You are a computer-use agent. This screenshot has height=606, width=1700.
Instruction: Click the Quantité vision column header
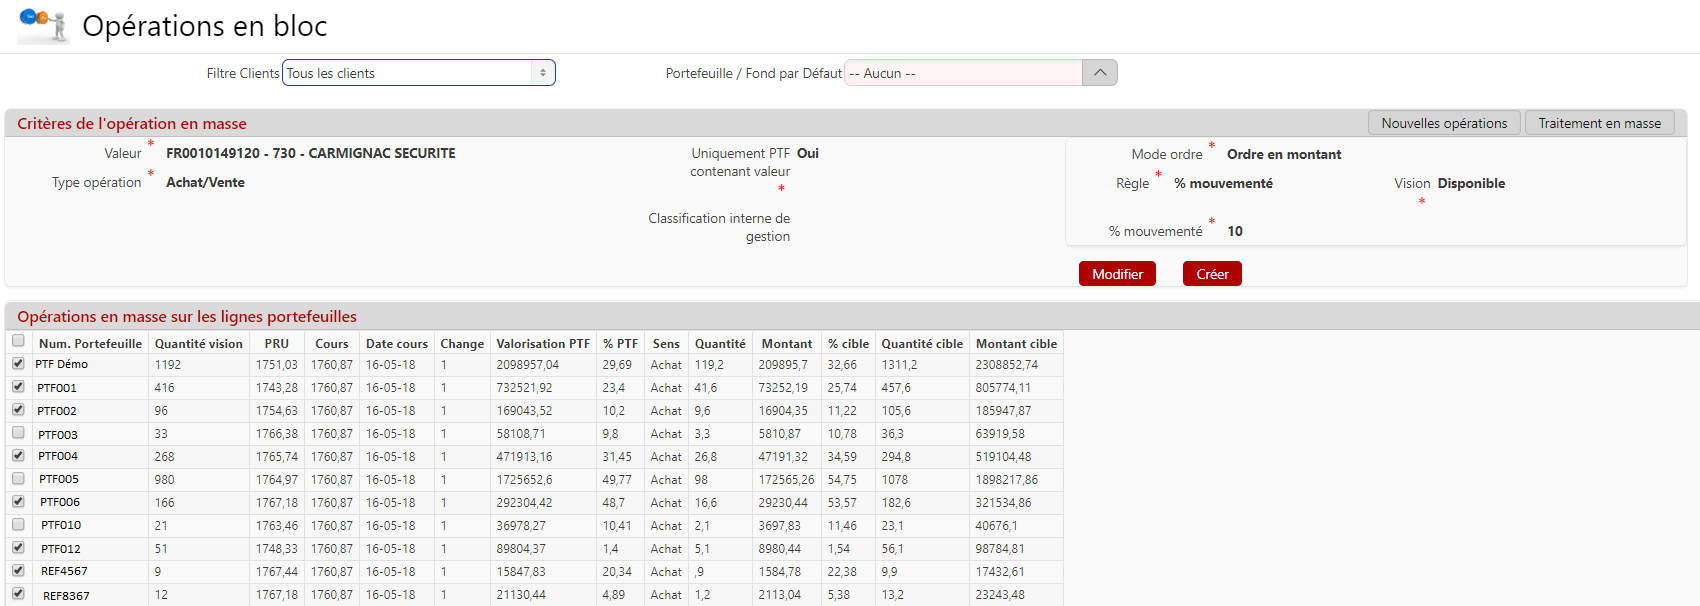198,343
